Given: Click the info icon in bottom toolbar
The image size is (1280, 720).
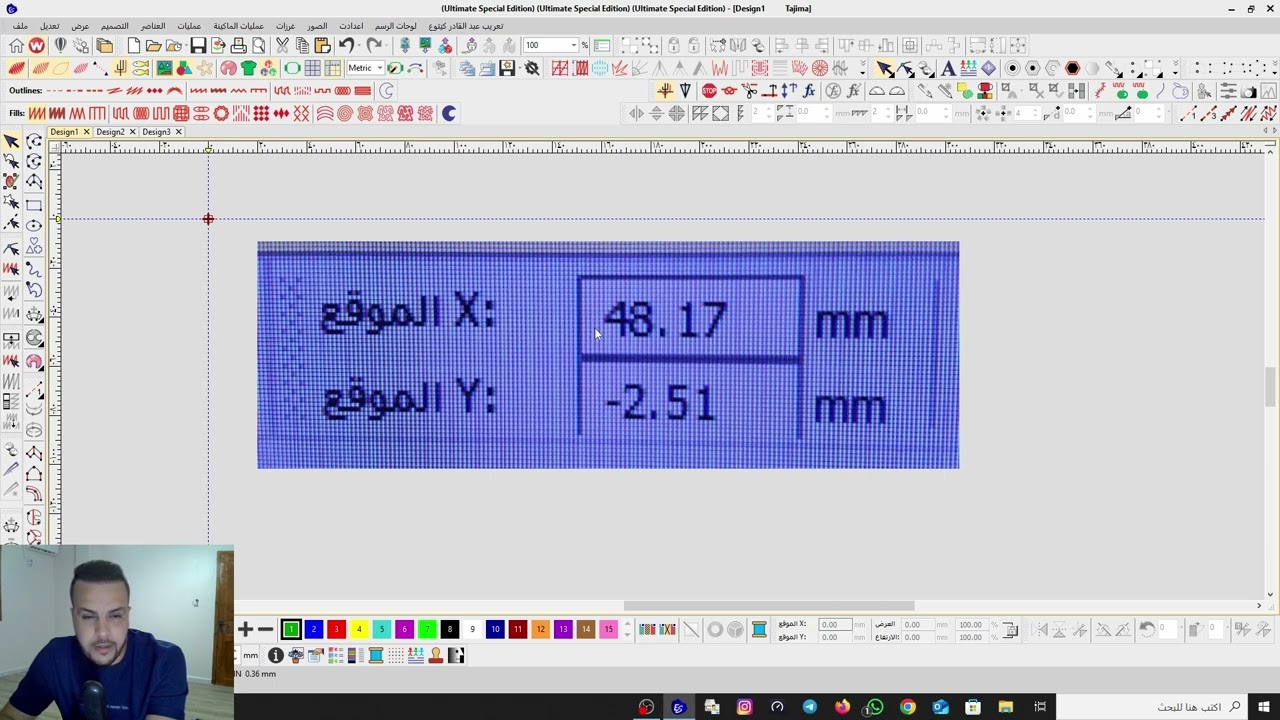Looking at the screenshot, I should tap(275, 655).
